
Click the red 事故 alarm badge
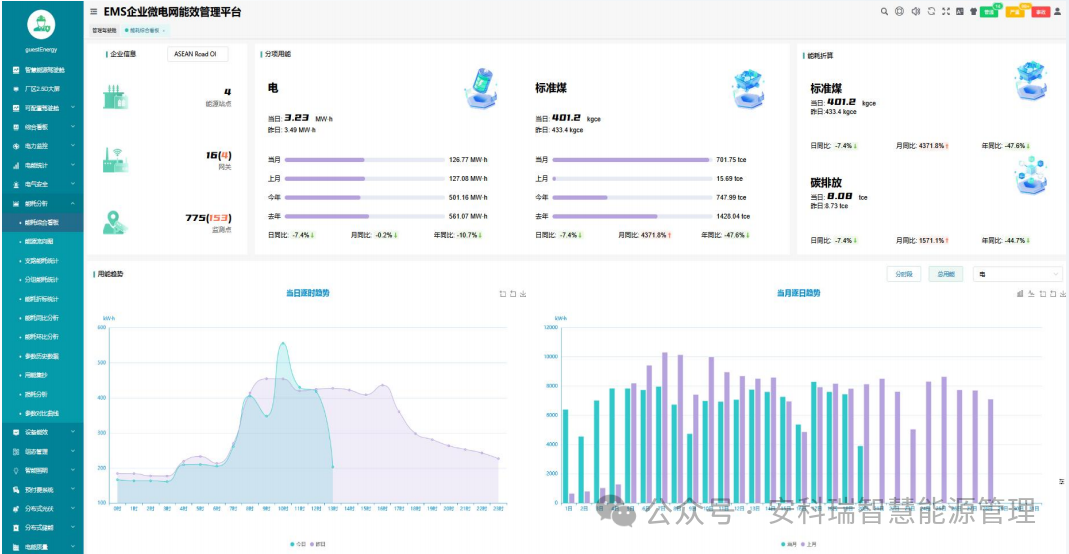click(1040, 12)
